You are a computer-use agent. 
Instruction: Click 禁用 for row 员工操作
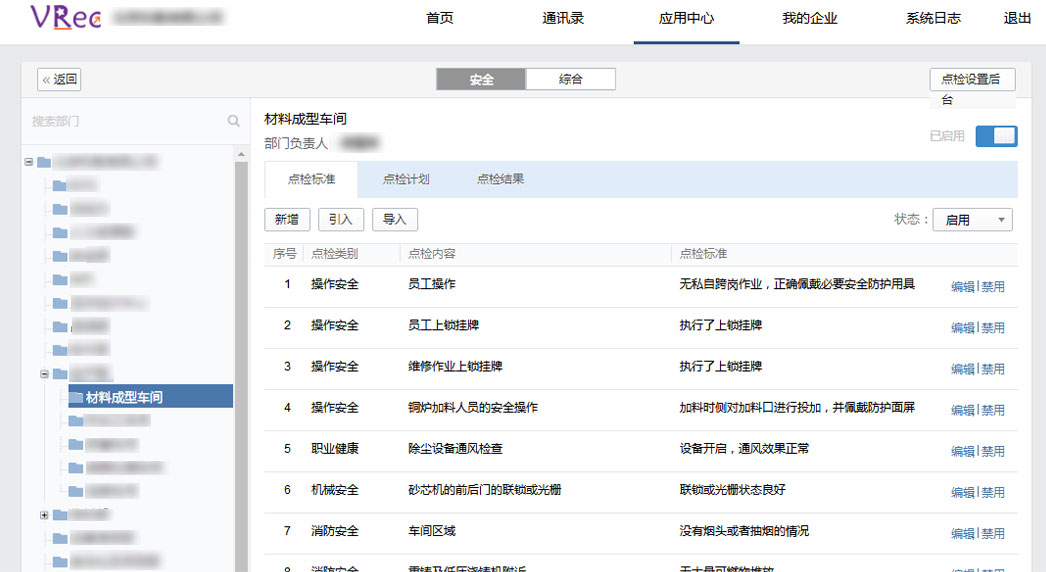[x=993, y=286]
